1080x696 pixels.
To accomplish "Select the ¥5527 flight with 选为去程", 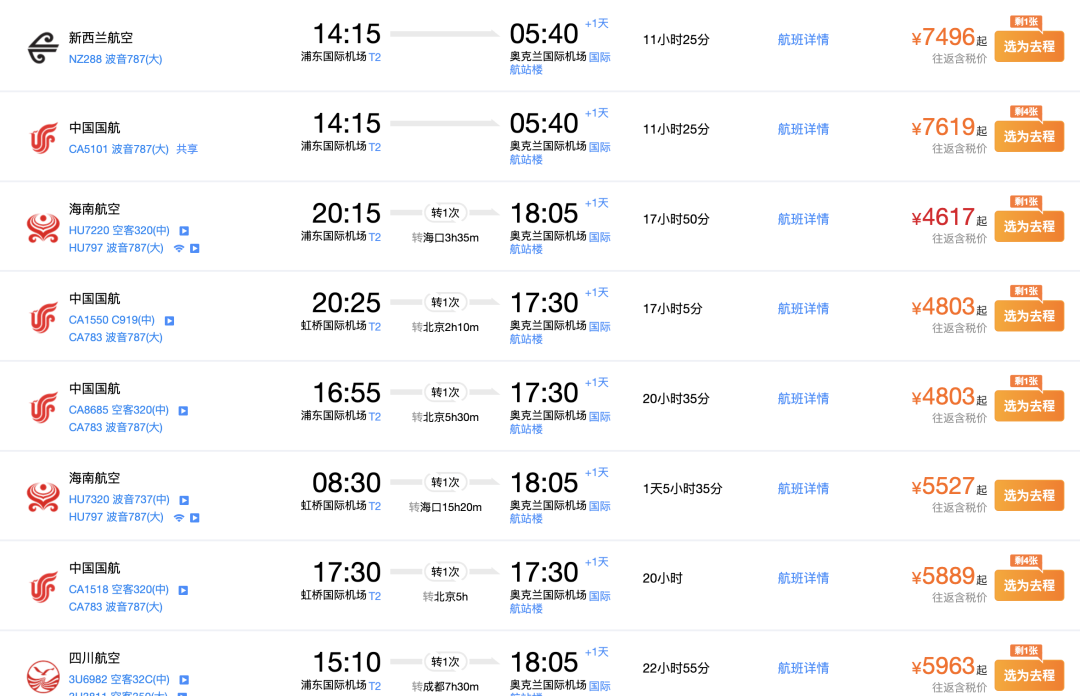I will pyautogui.click(x=1029, y=495).
